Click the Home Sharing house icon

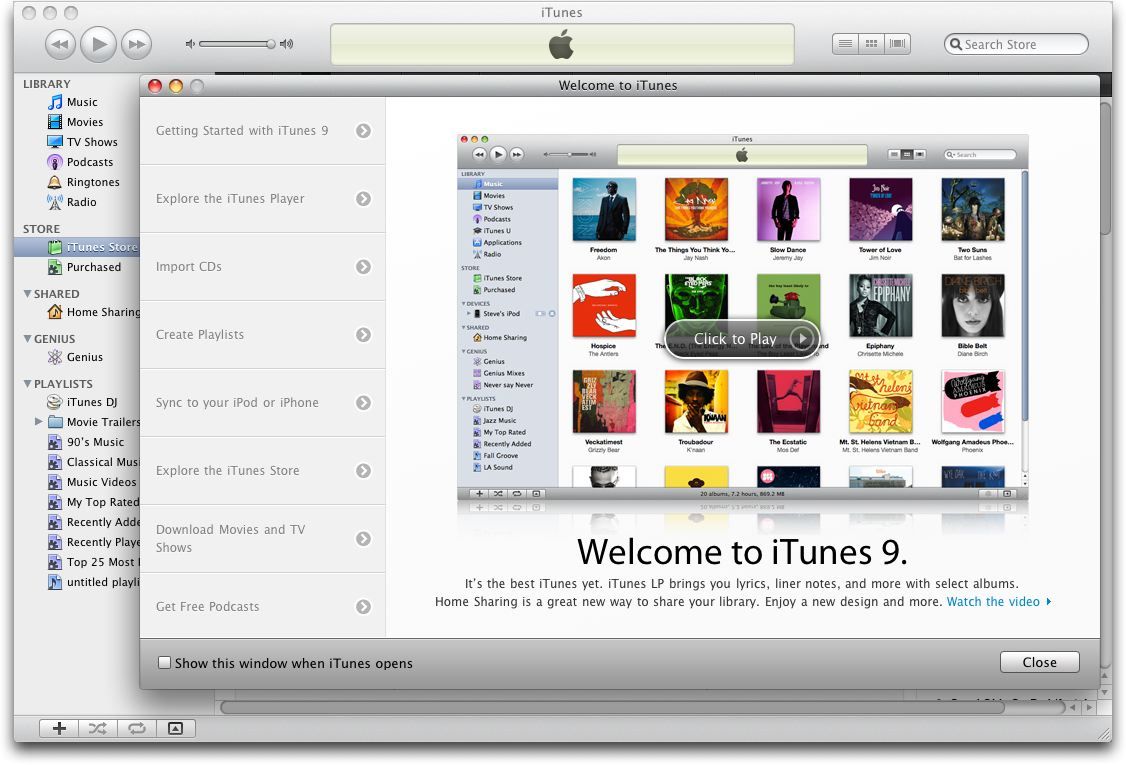click(55, 312)
